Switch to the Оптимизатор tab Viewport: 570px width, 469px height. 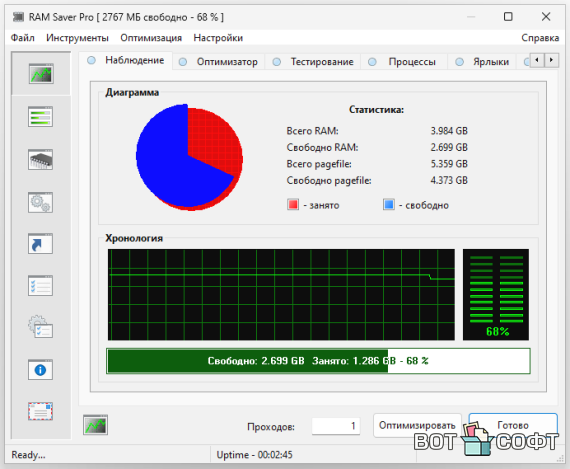pos(219,62)
